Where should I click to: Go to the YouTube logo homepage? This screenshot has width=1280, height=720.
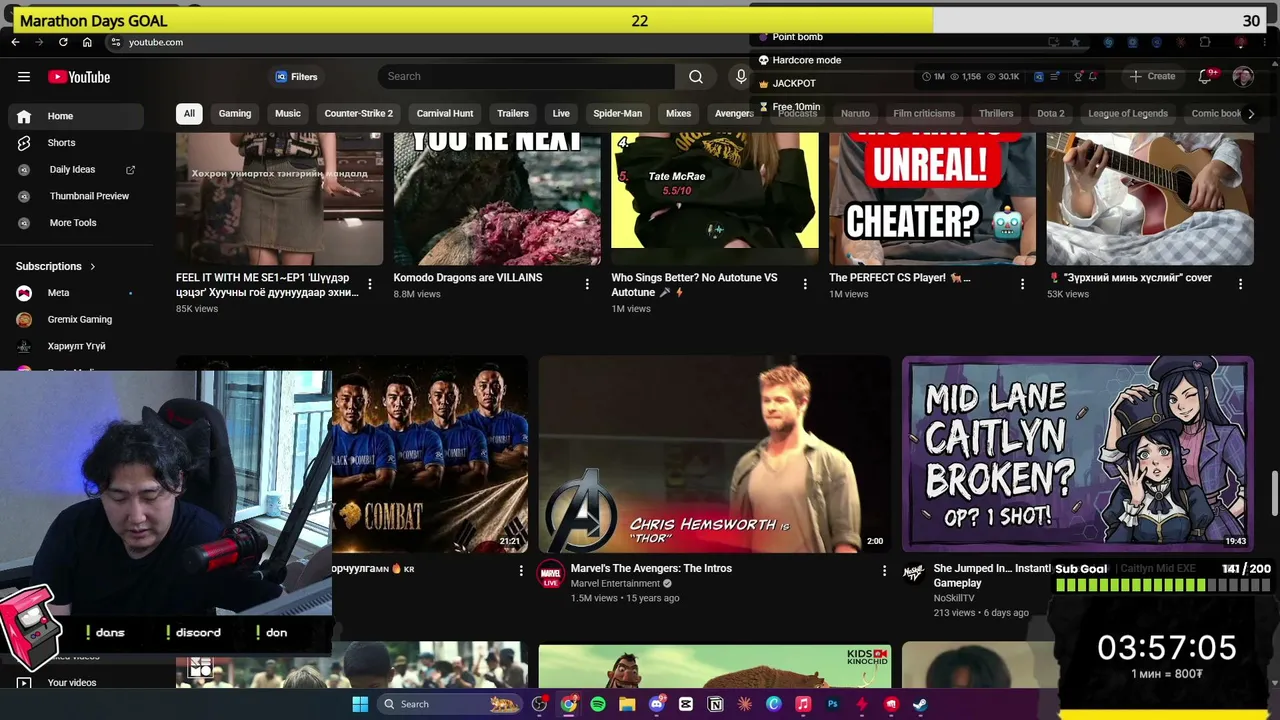pos(79,77)
